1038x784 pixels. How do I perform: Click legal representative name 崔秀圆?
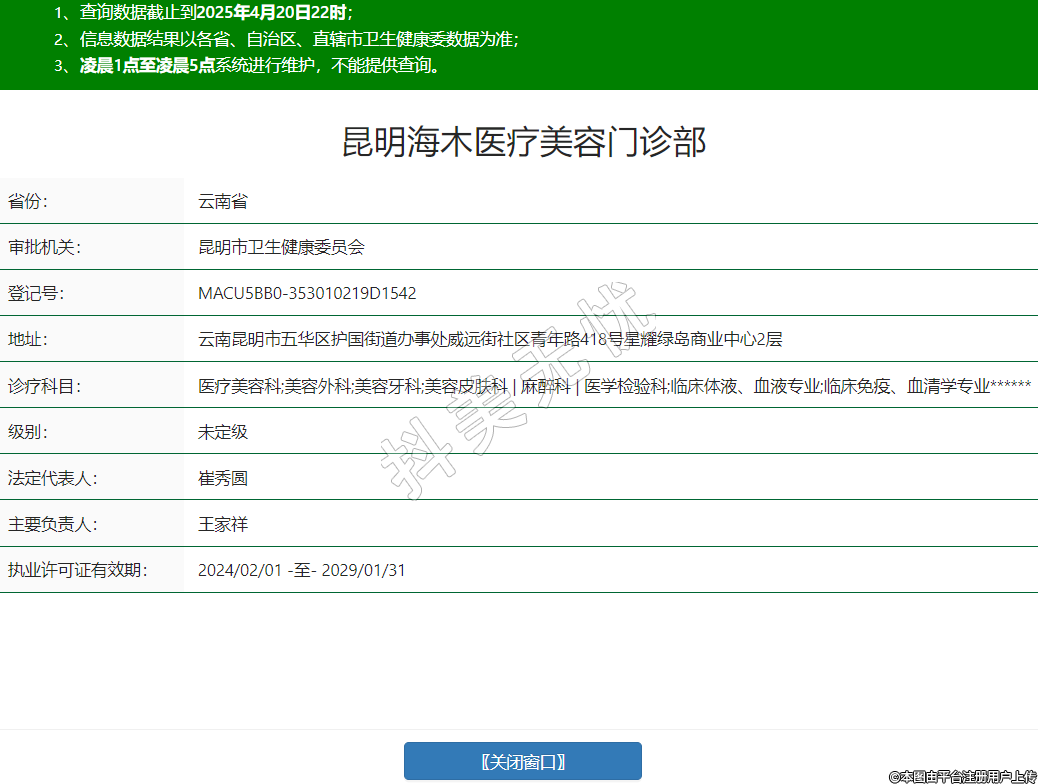[222, 478]
